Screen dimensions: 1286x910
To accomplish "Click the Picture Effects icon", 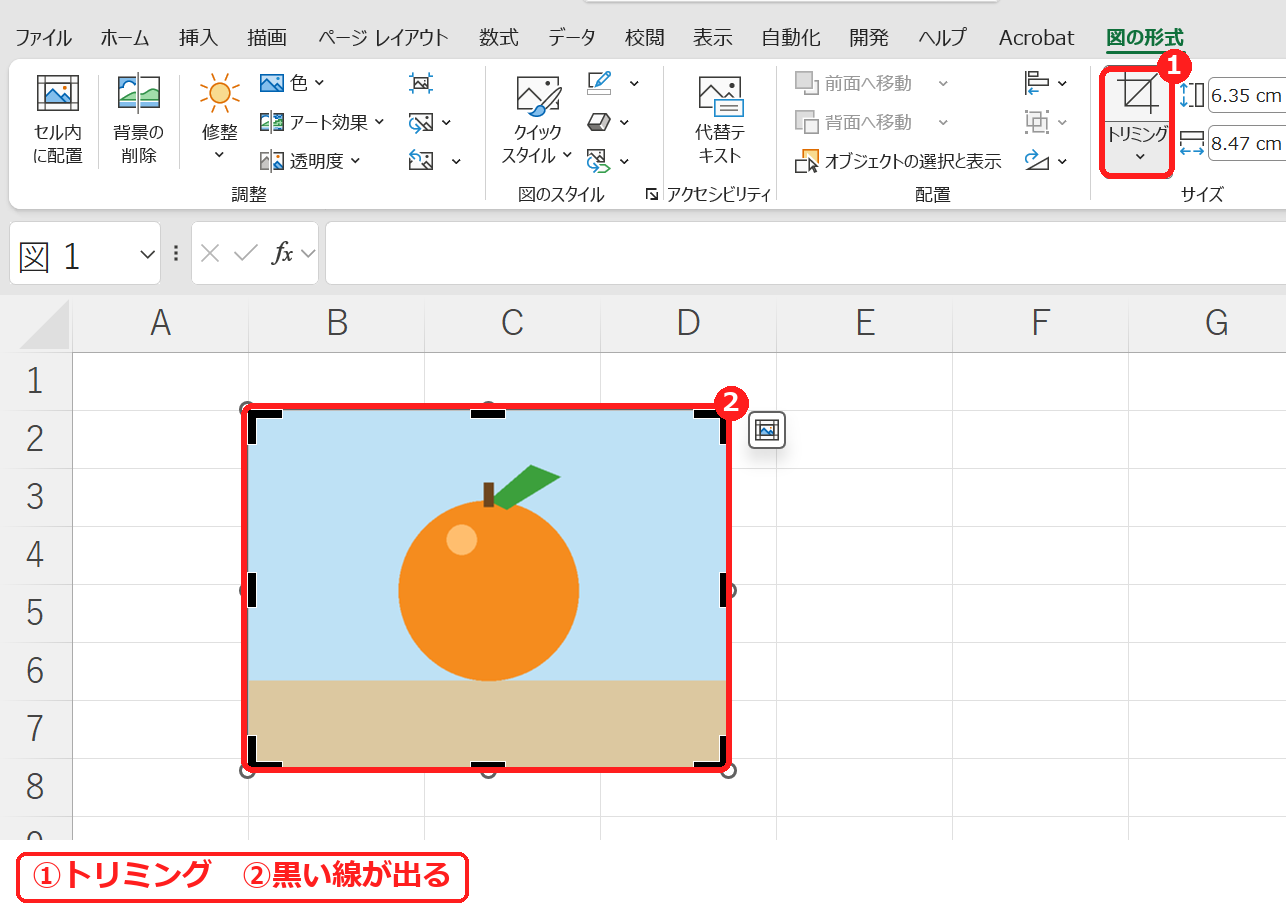I will click(x=598, y=122).
